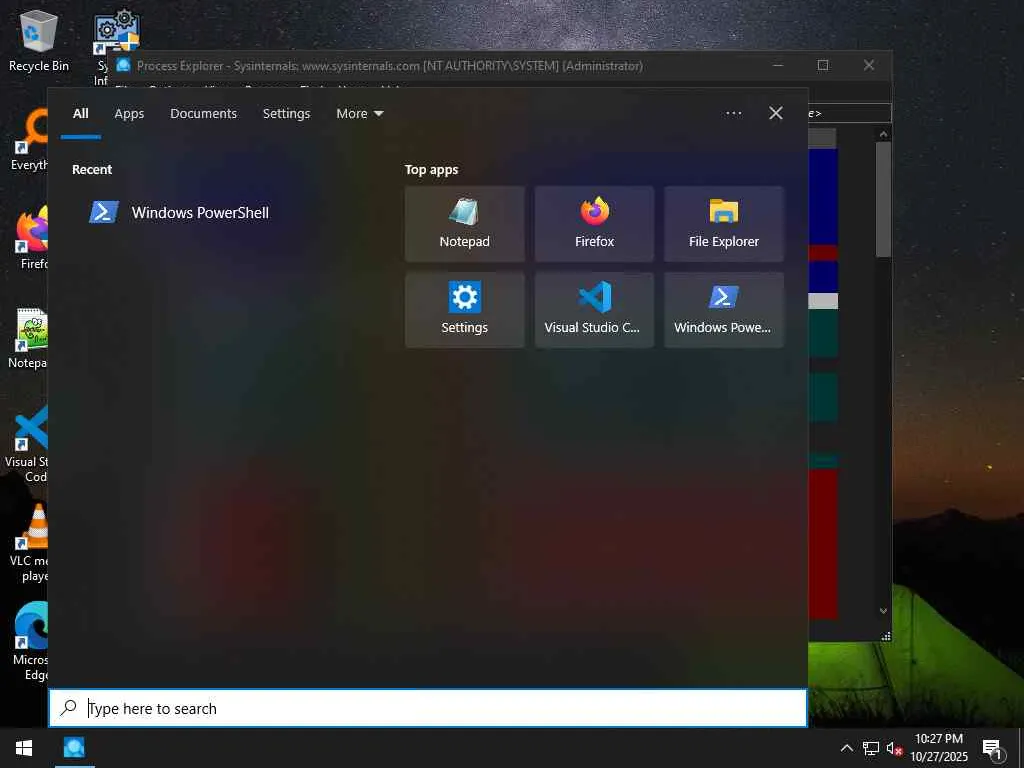
Task: Open the clock showing 10:27 PM
Action: [x=938, y=748]
